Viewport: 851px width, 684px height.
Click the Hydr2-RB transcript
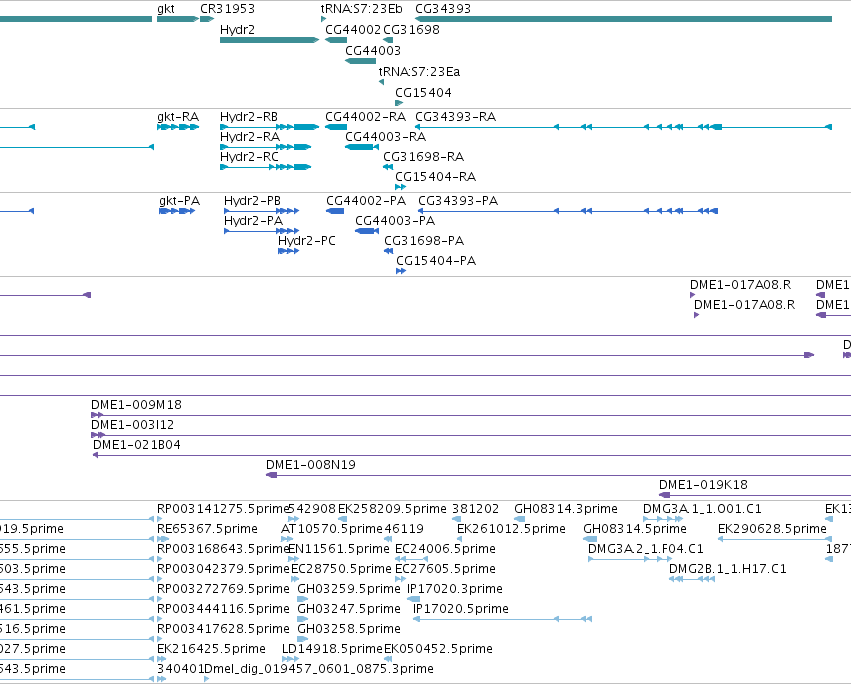point(269,127)
